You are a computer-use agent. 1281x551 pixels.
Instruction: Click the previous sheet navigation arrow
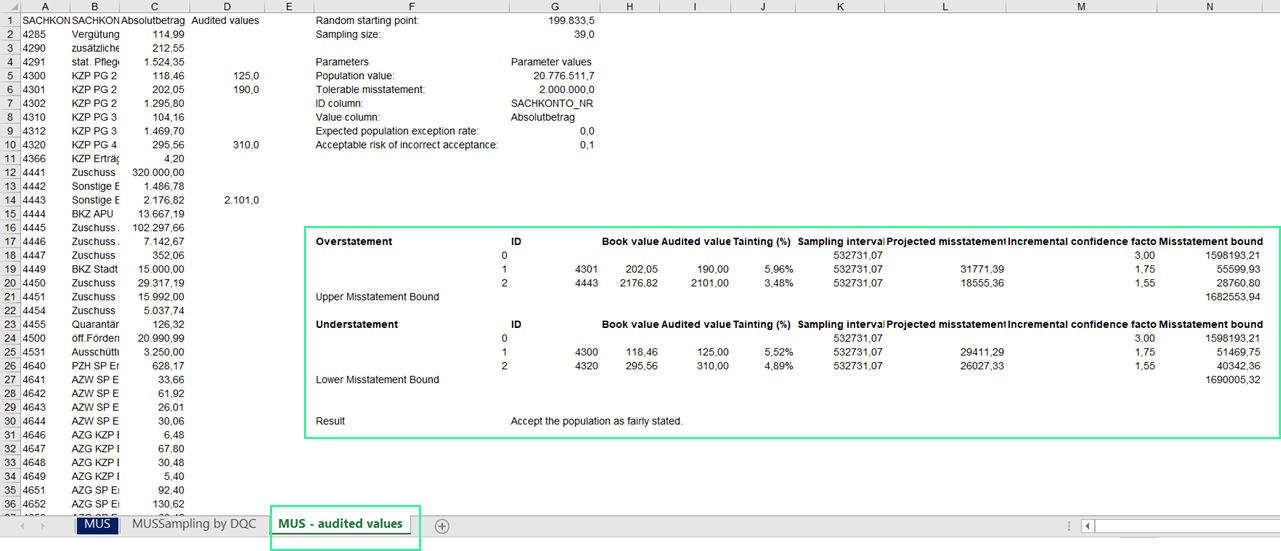click(x=23, y=525)
